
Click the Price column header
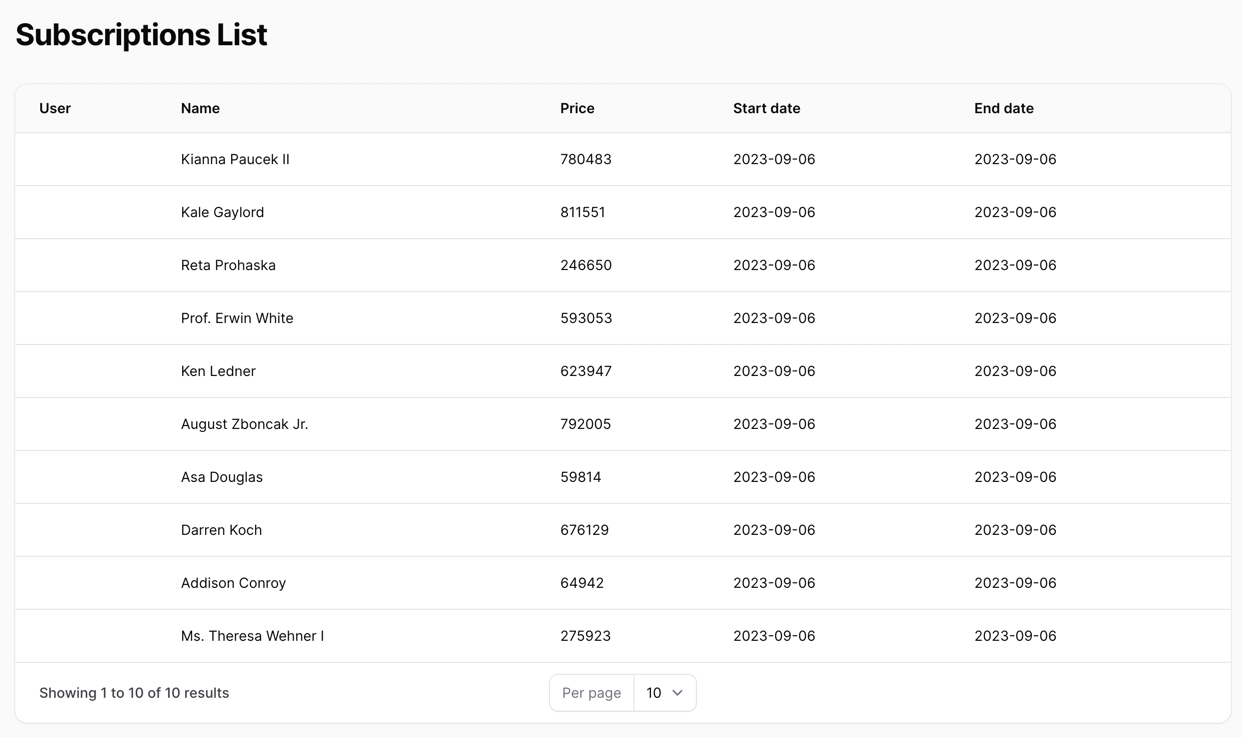point(577,108)
